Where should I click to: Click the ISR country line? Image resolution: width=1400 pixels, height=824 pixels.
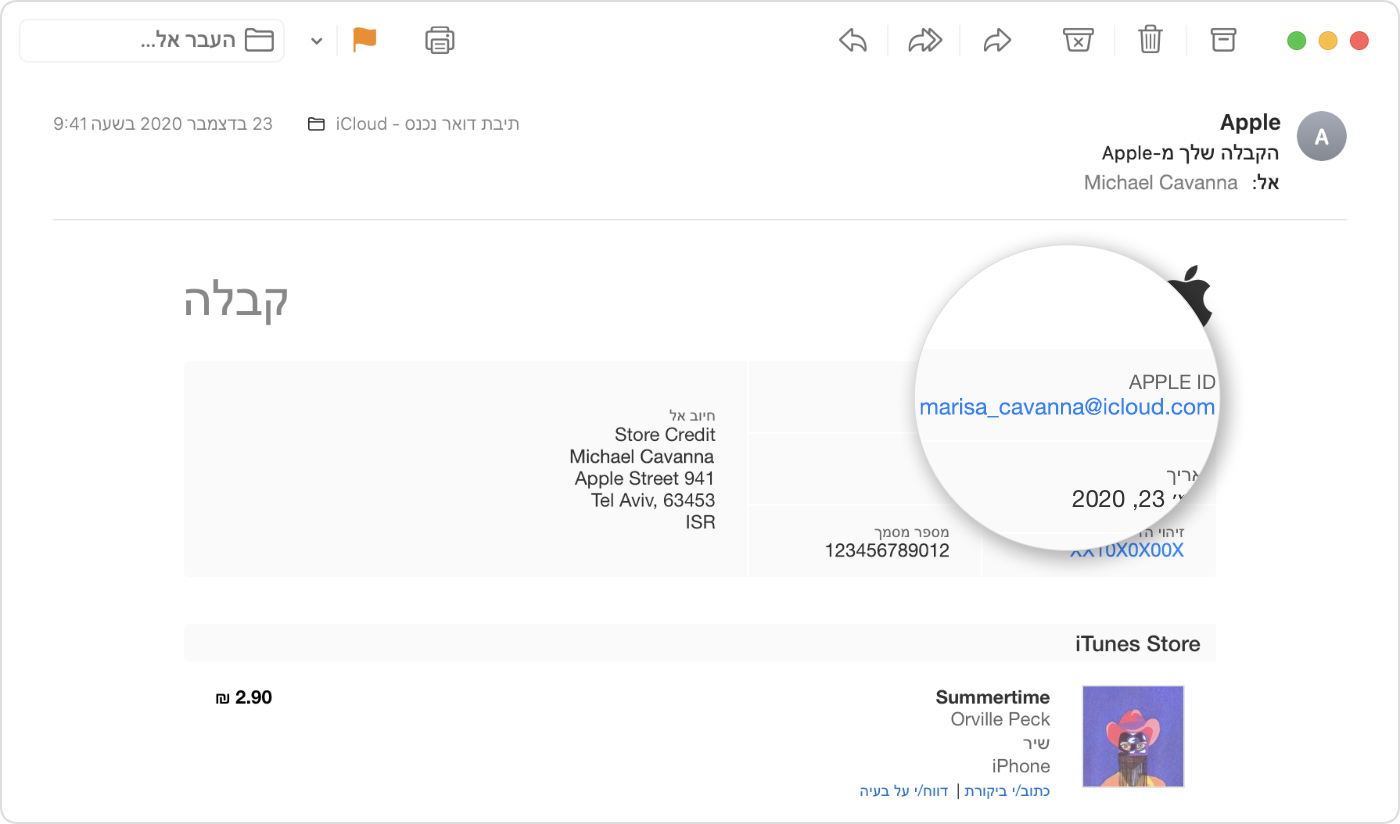700,523
